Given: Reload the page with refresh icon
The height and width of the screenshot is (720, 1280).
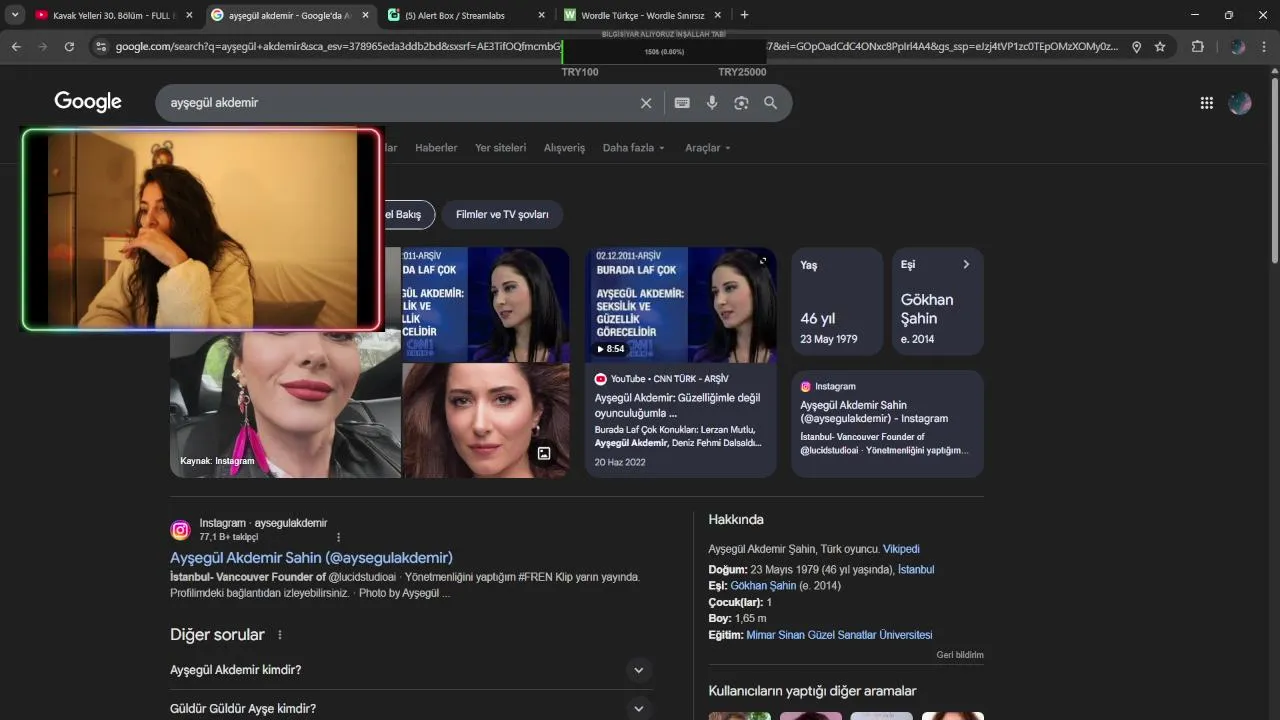Looking at the screenshot, I should click(x=69, y=47).
